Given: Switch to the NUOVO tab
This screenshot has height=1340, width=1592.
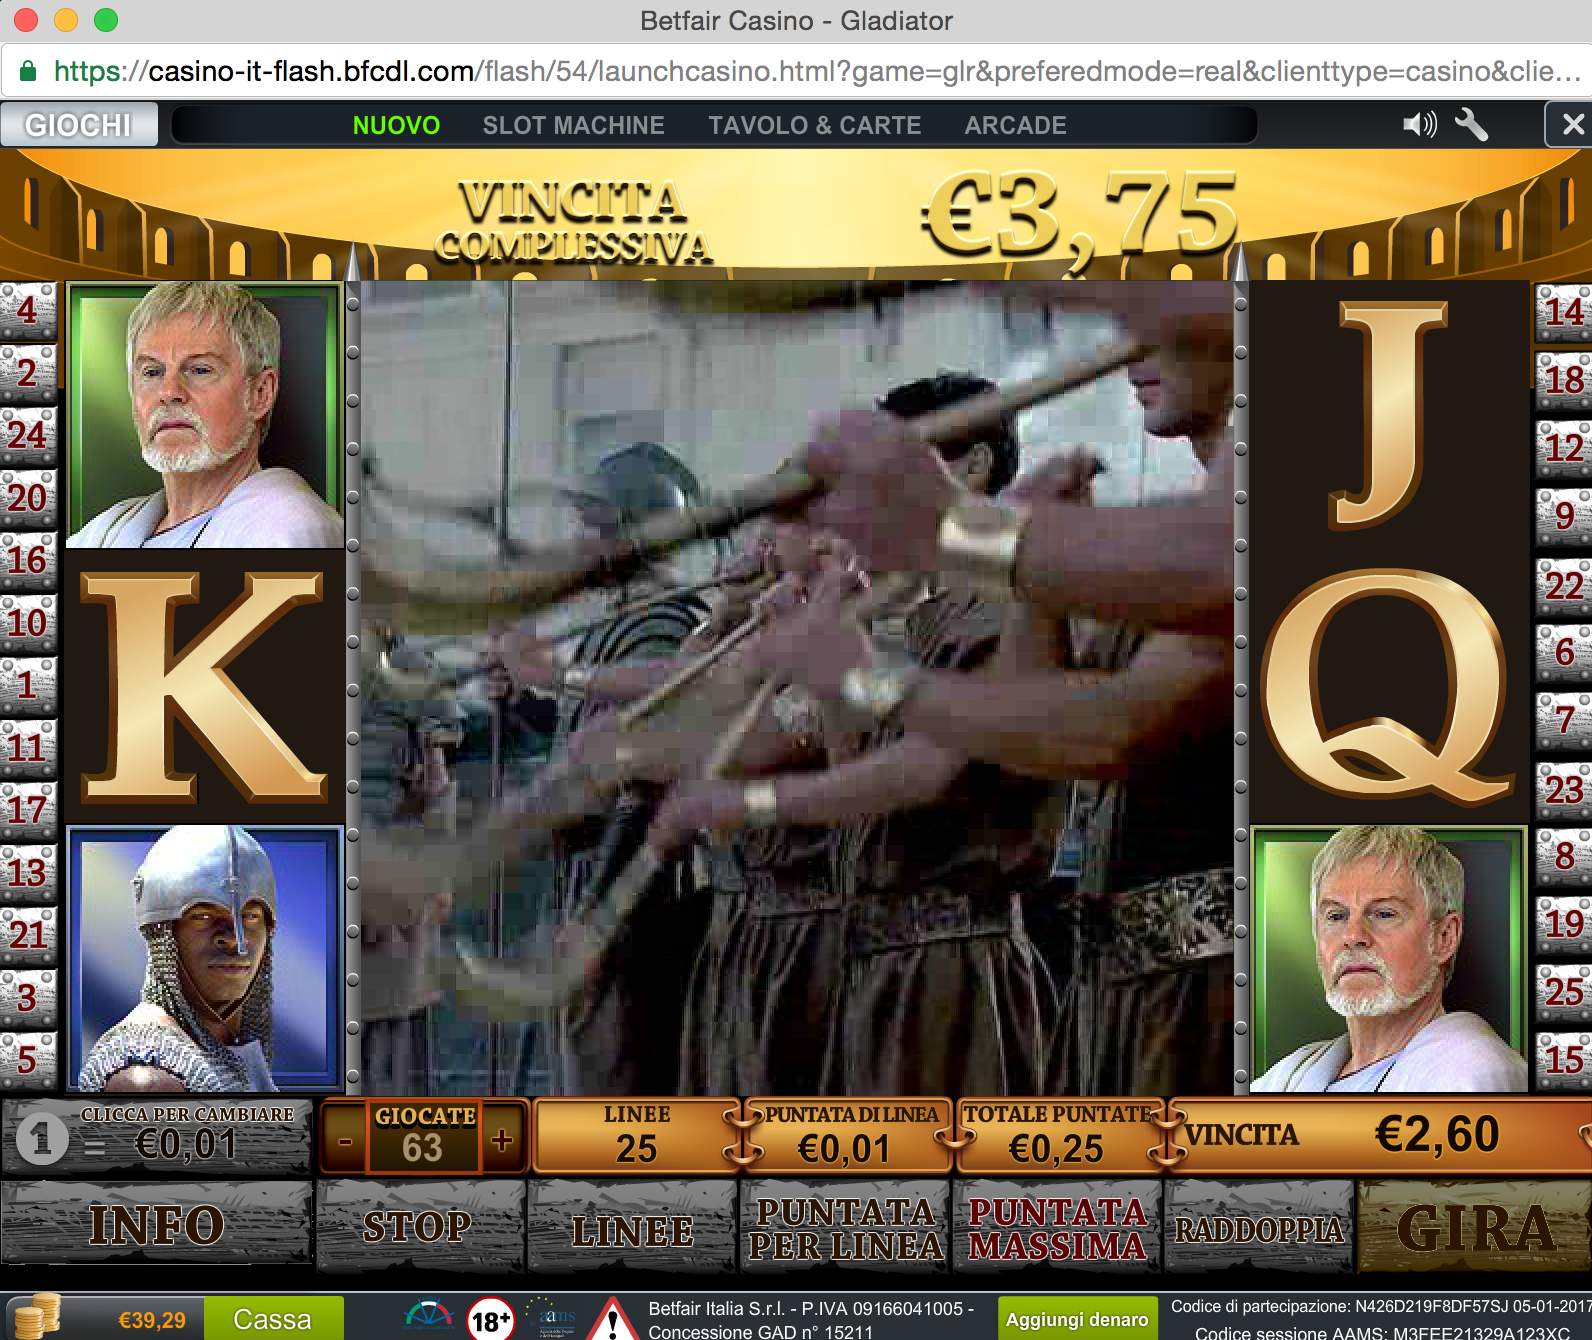Looking at the screenshot, I should [x=396, y=125].
